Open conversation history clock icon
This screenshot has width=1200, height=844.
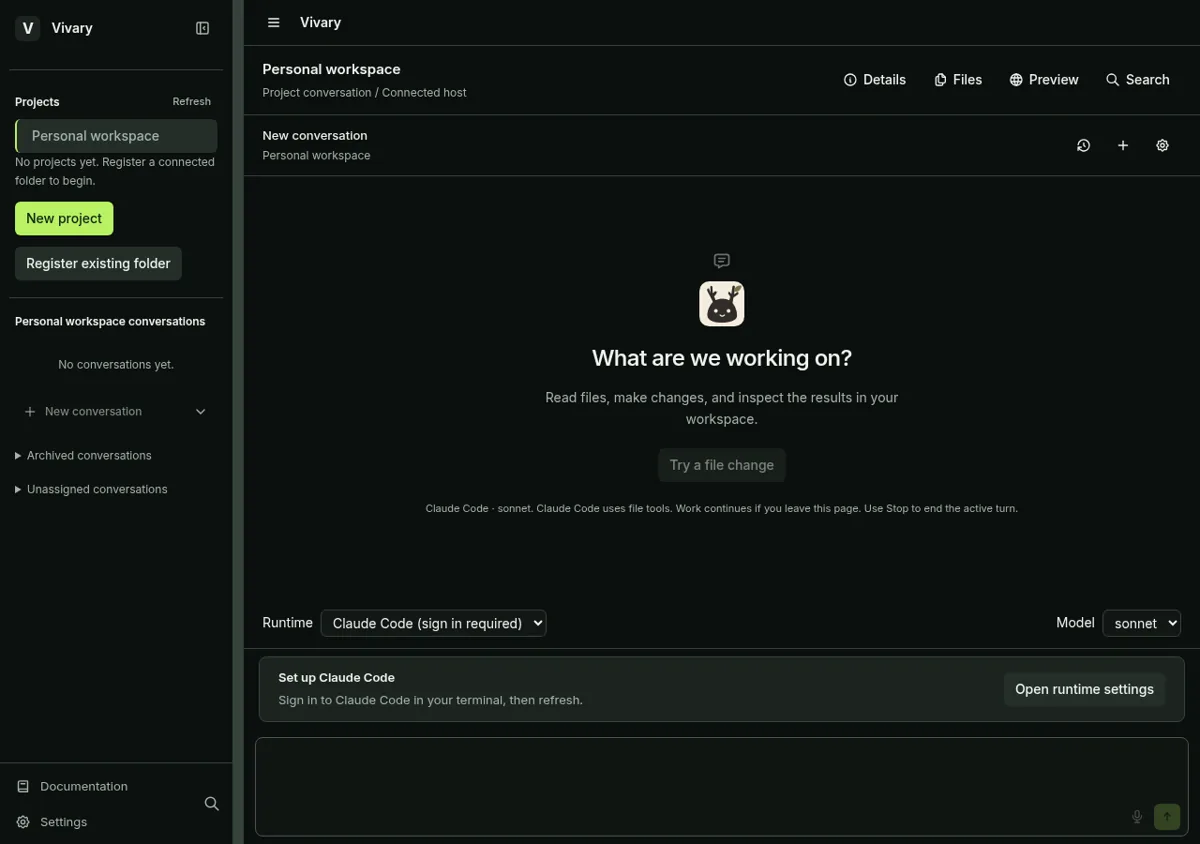click(1083, 145)
